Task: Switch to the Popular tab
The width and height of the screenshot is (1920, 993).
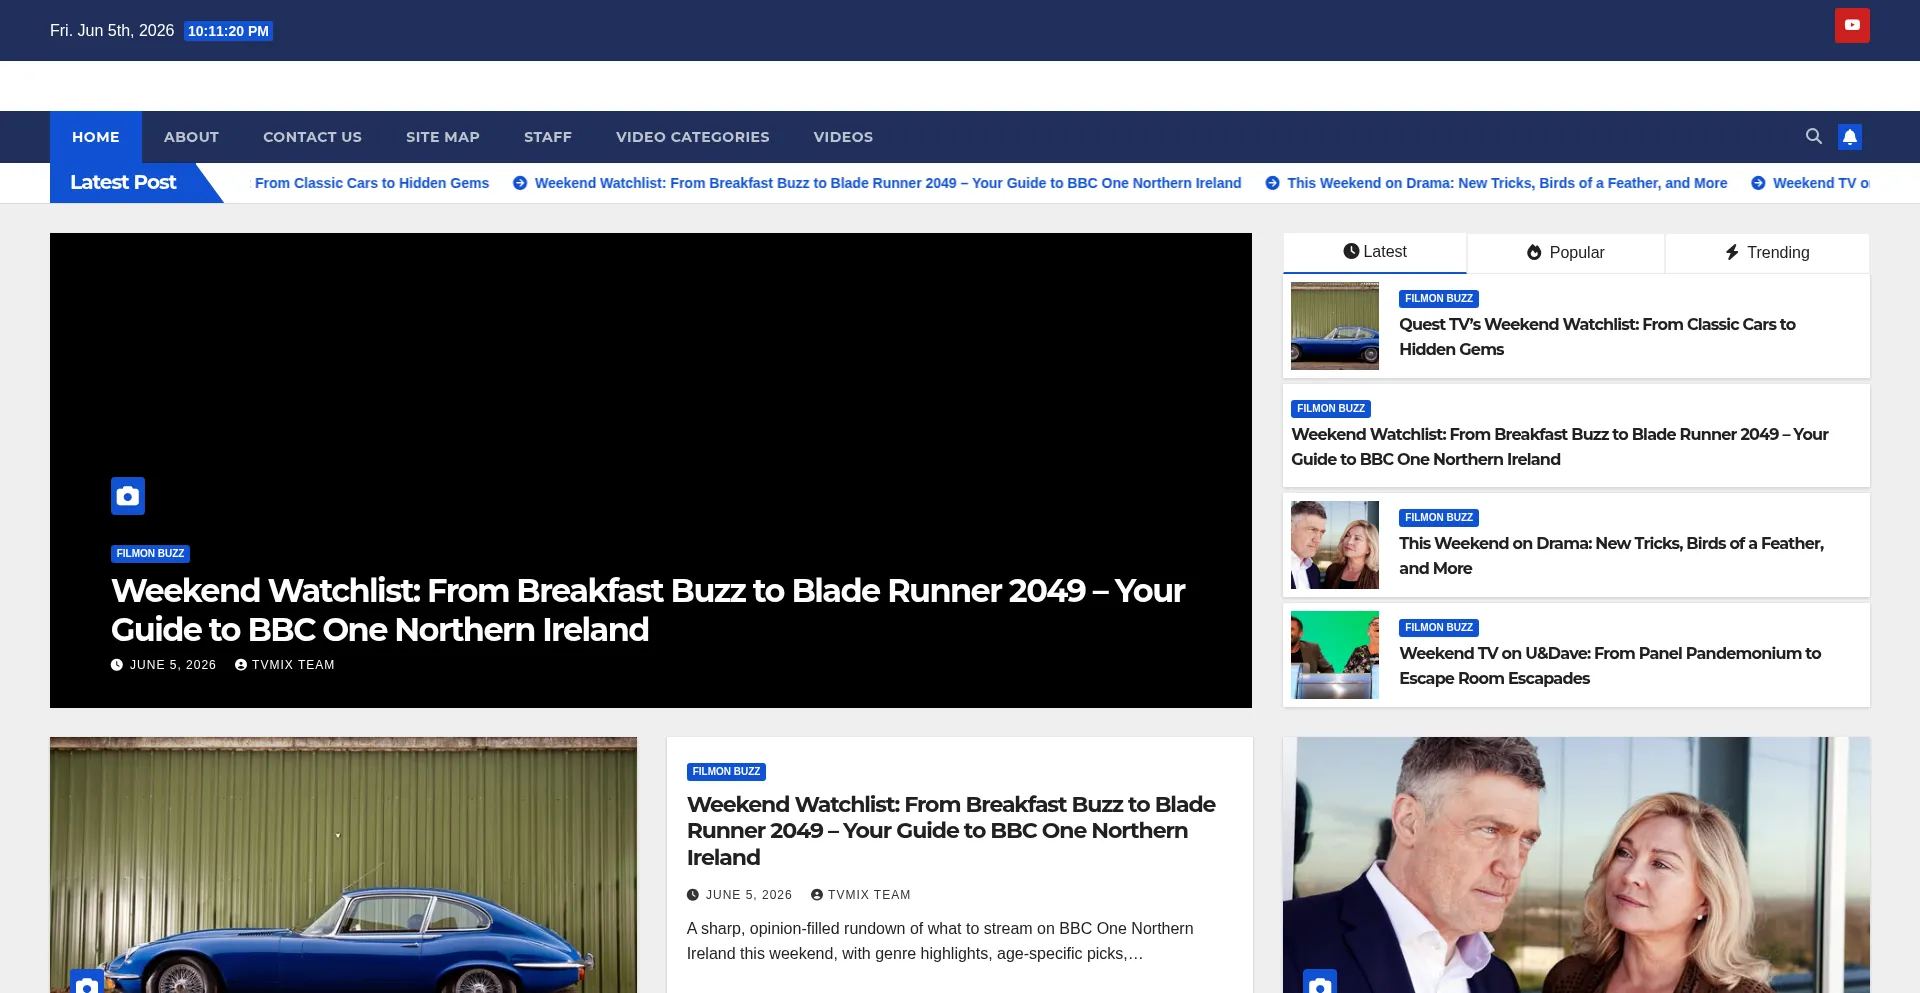Action: coord(1566,253)
